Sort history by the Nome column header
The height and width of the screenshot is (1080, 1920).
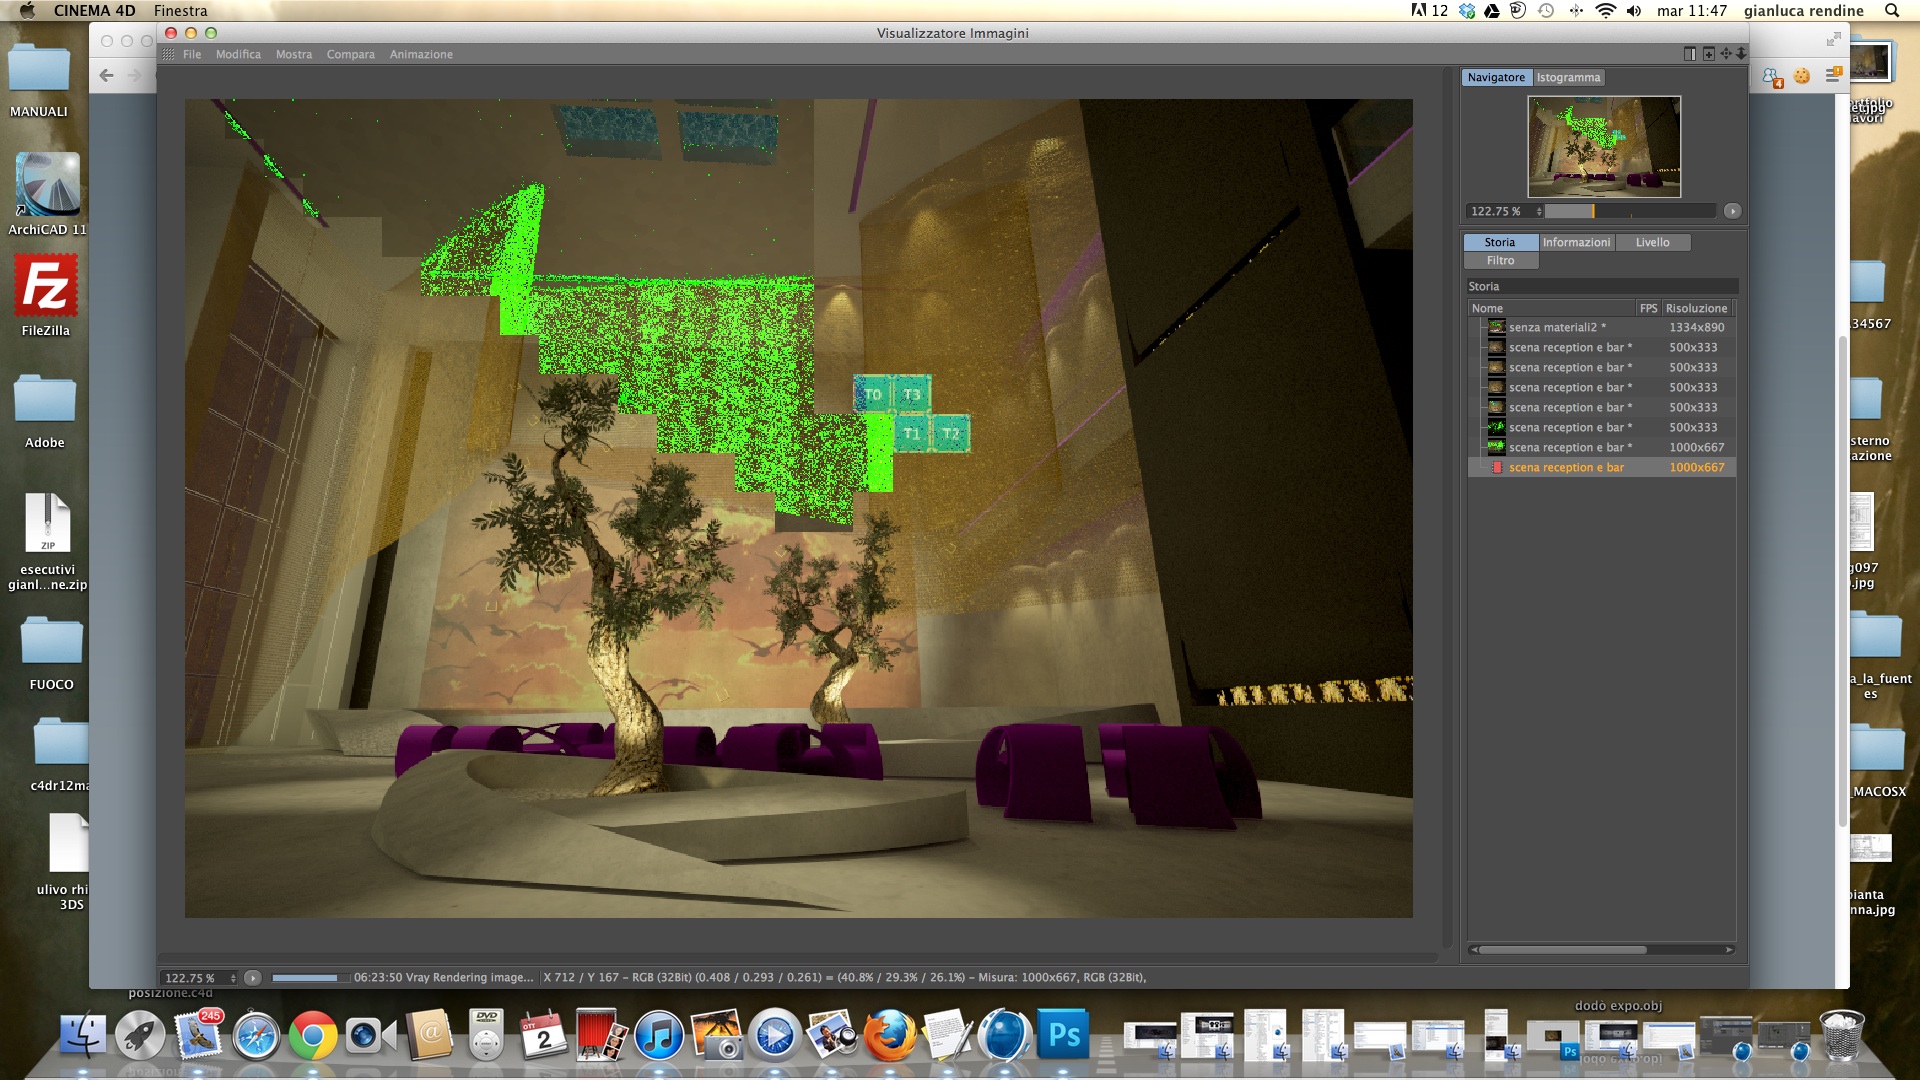(1550, 308)
